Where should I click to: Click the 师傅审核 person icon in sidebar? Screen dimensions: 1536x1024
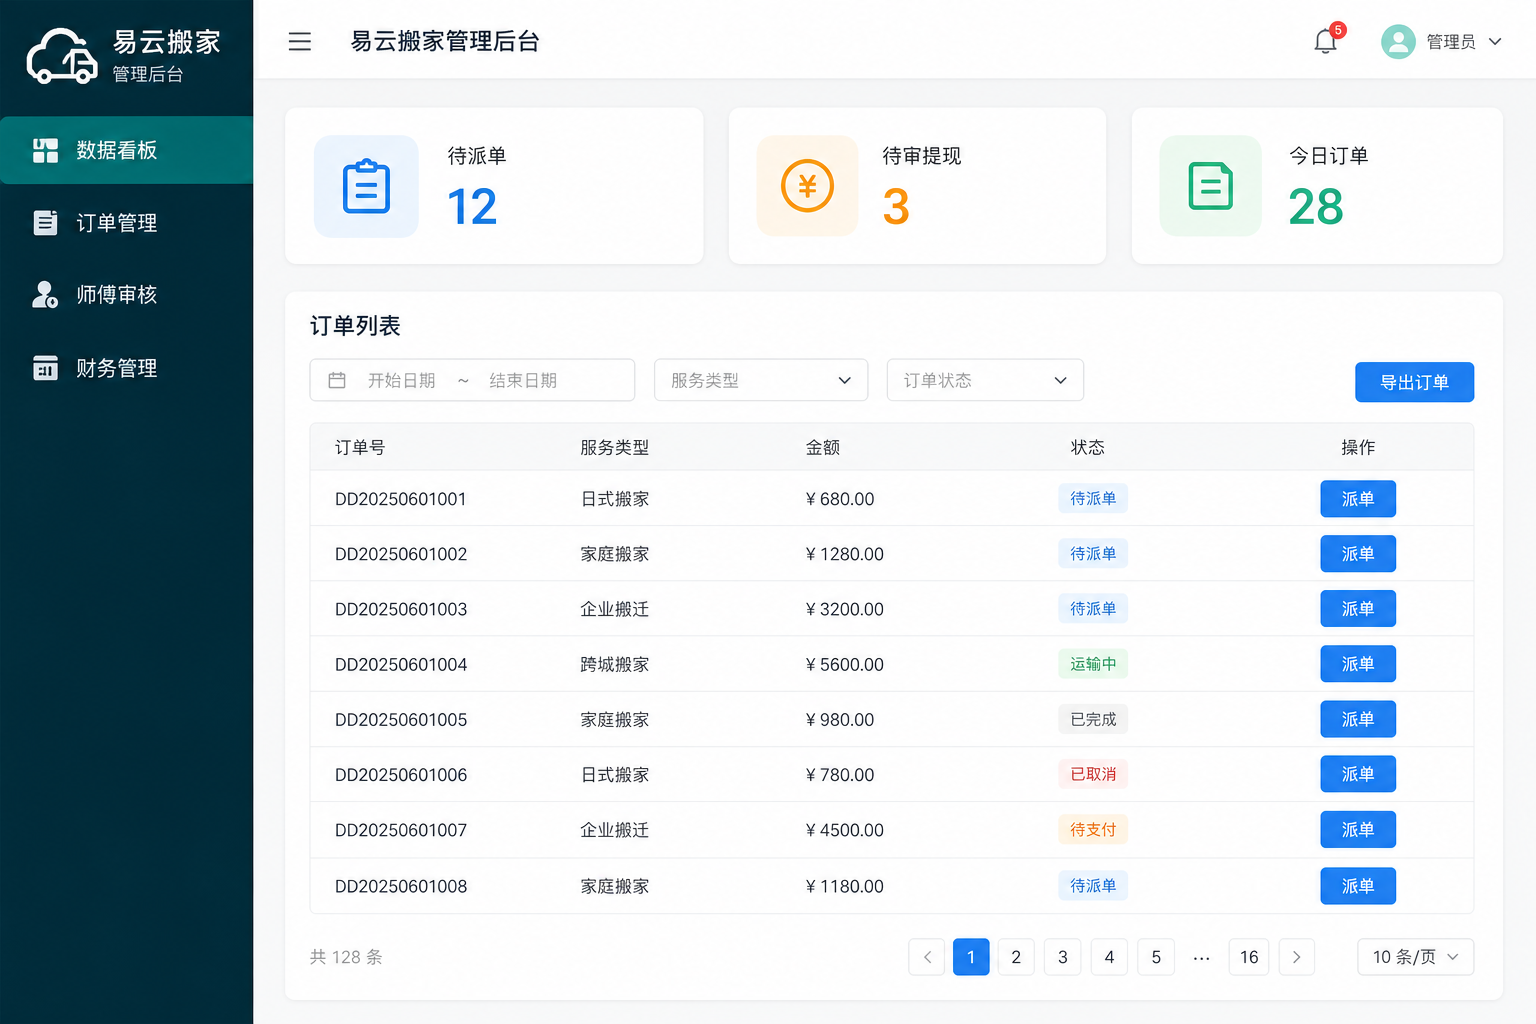46,295
